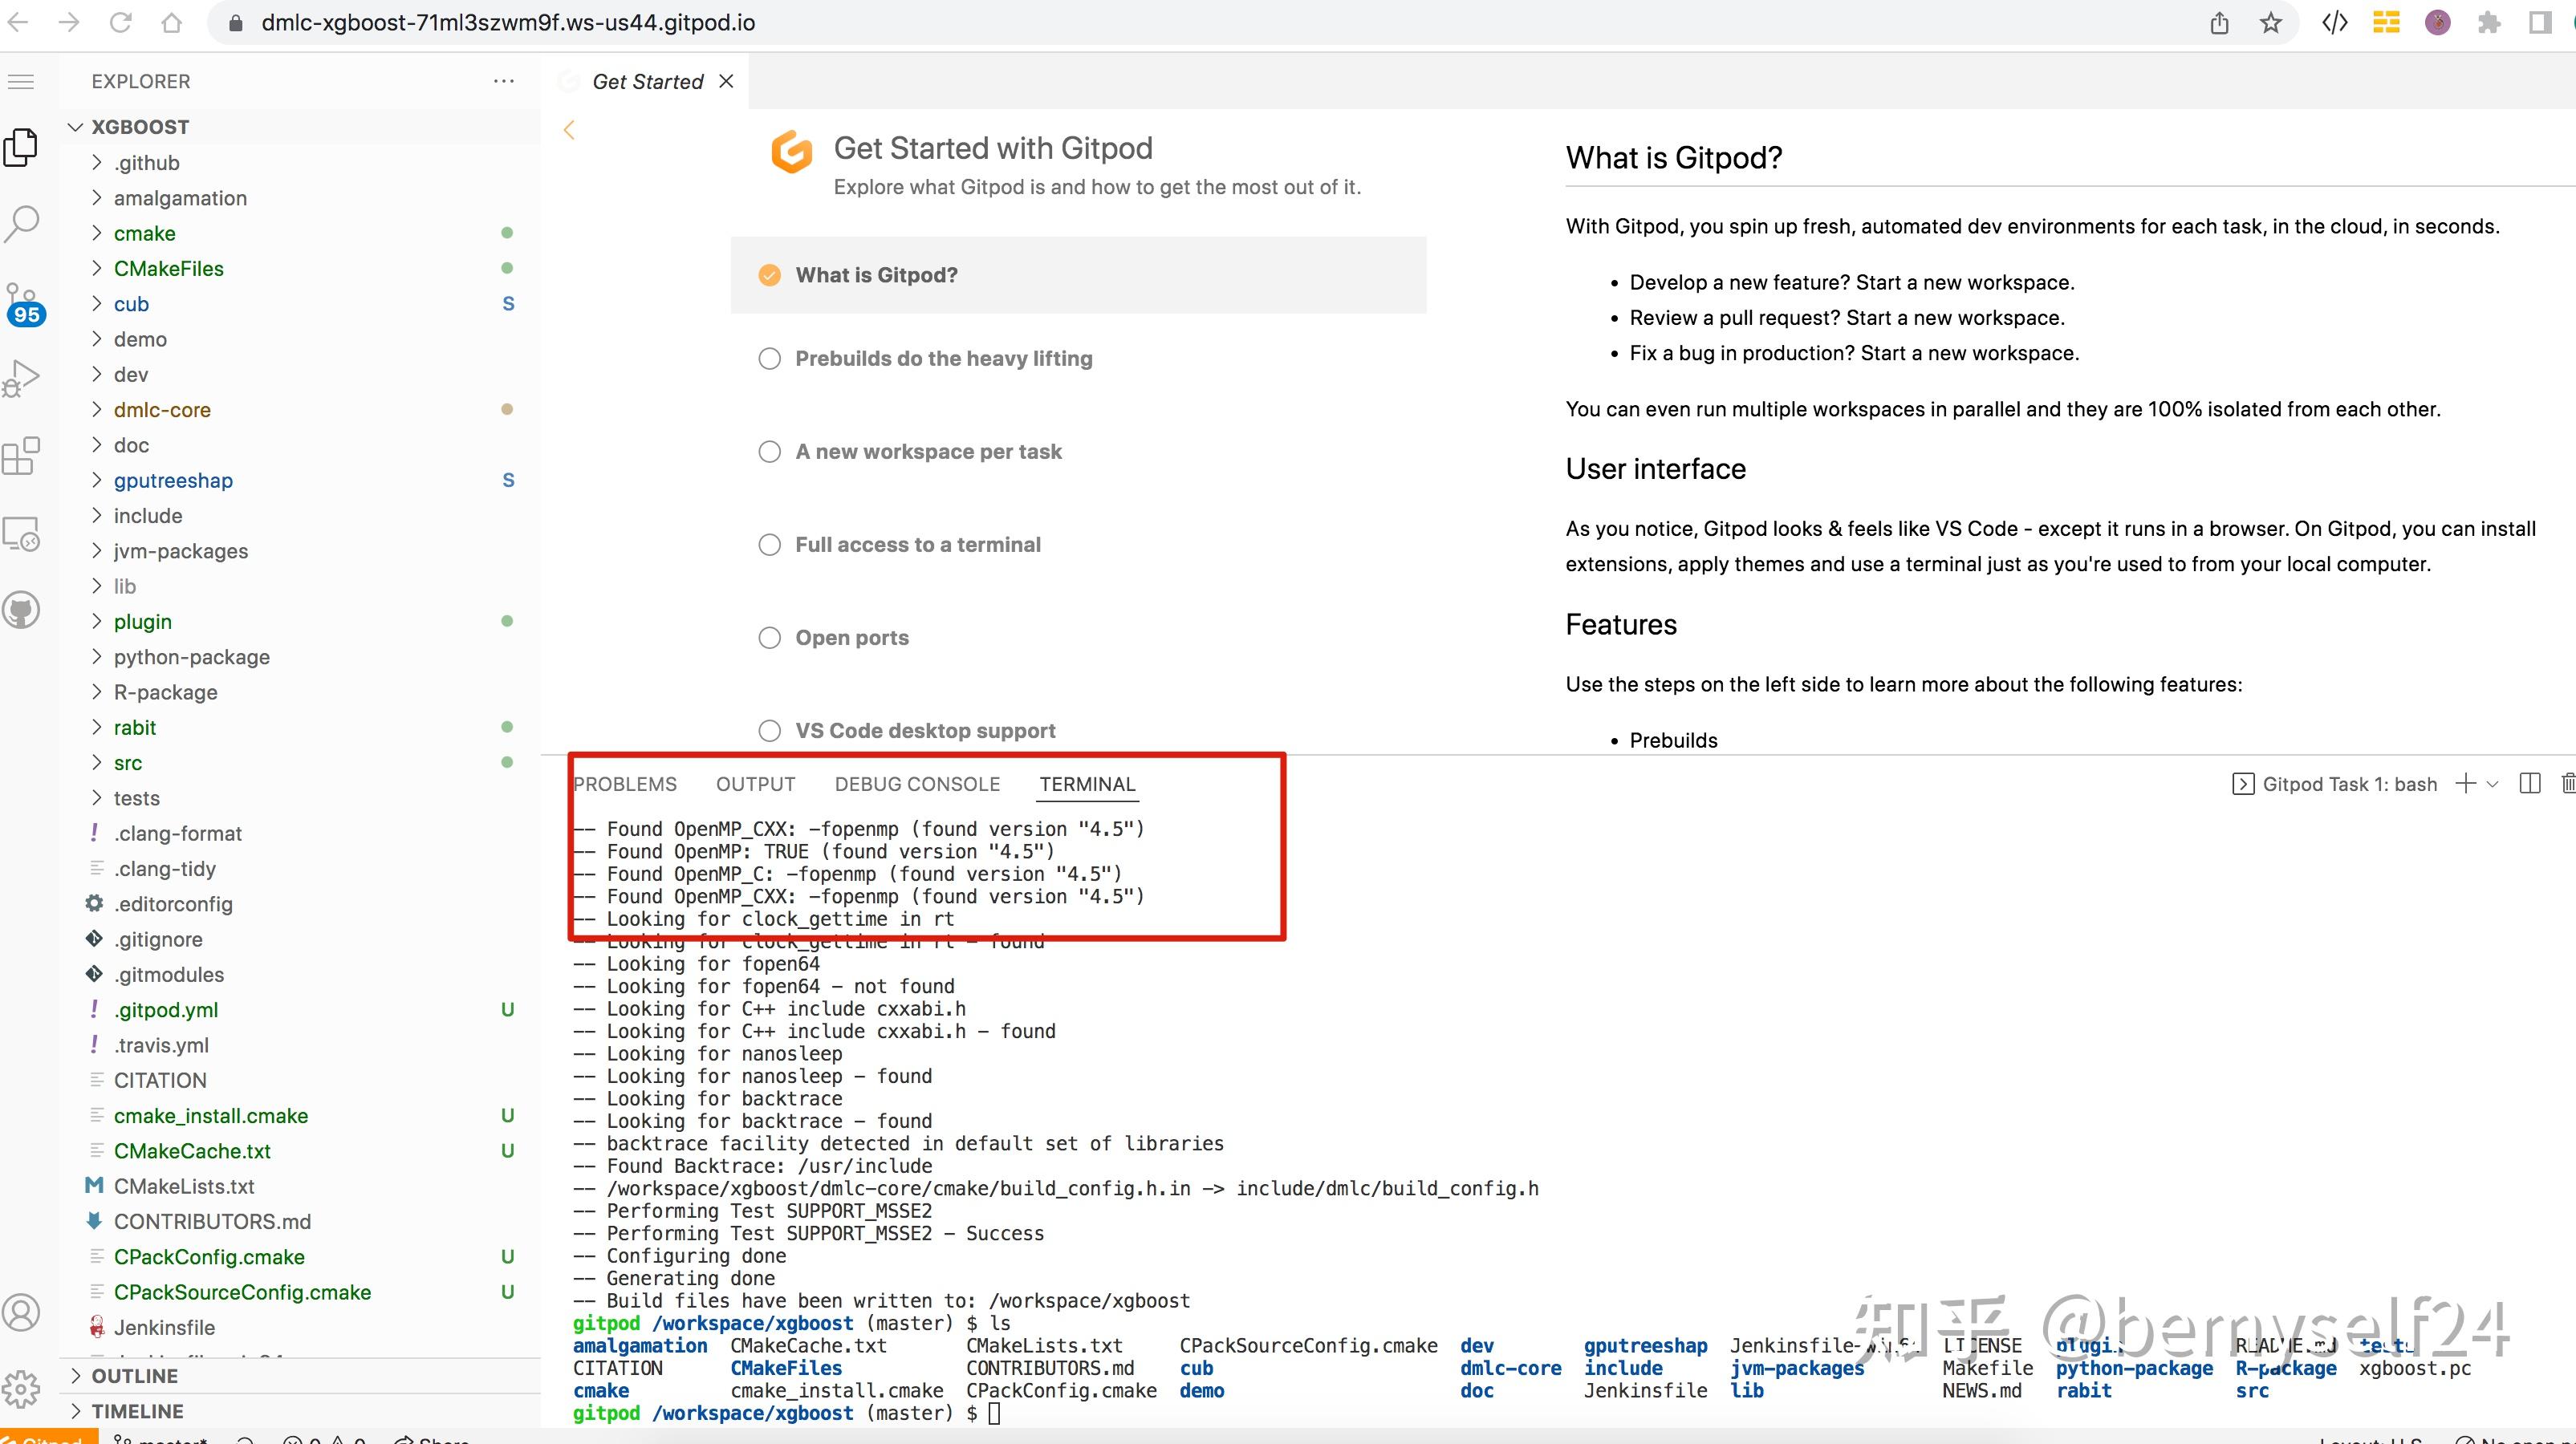Expand the OUTLINE section
Image resolution: width=2576 pixels, height=1444 pixels.
click(x=134, y=1376)
